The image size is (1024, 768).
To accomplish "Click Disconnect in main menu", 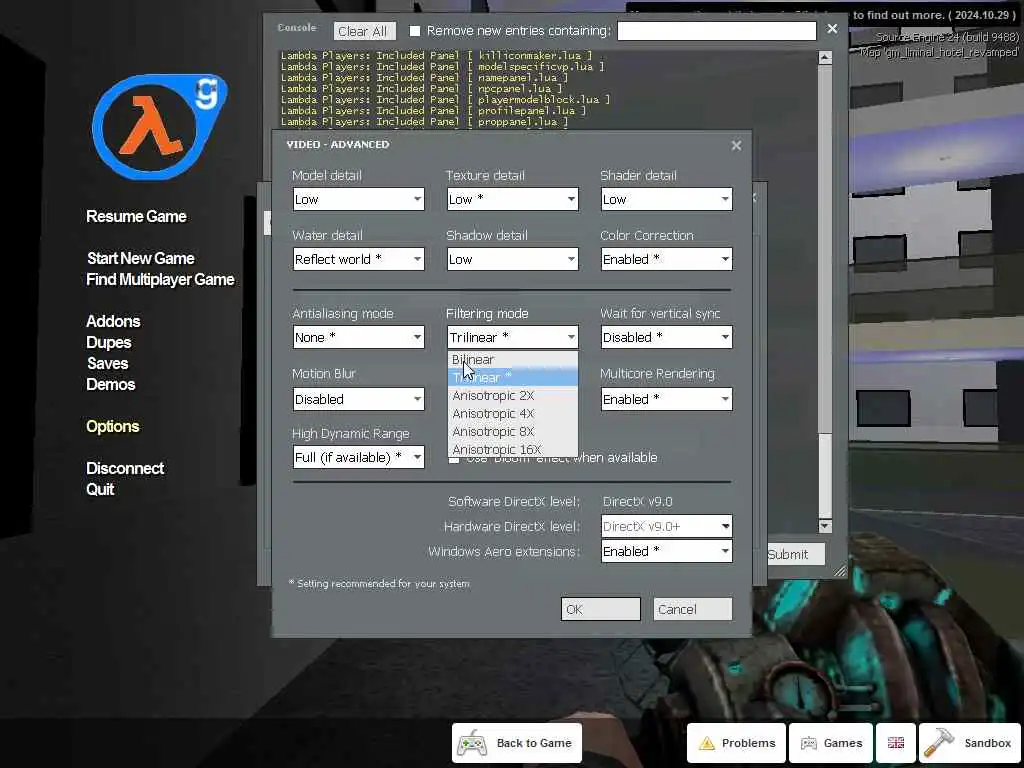I will pyautogui.click(x=125, y=468).
